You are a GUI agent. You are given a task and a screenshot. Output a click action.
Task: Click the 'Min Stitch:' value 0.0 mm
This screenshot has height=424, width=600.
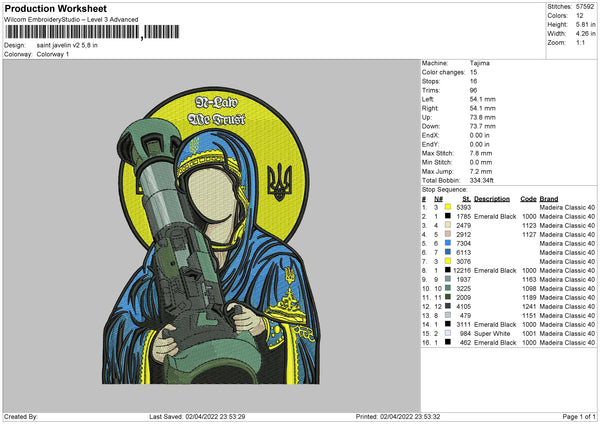[481, 162]
